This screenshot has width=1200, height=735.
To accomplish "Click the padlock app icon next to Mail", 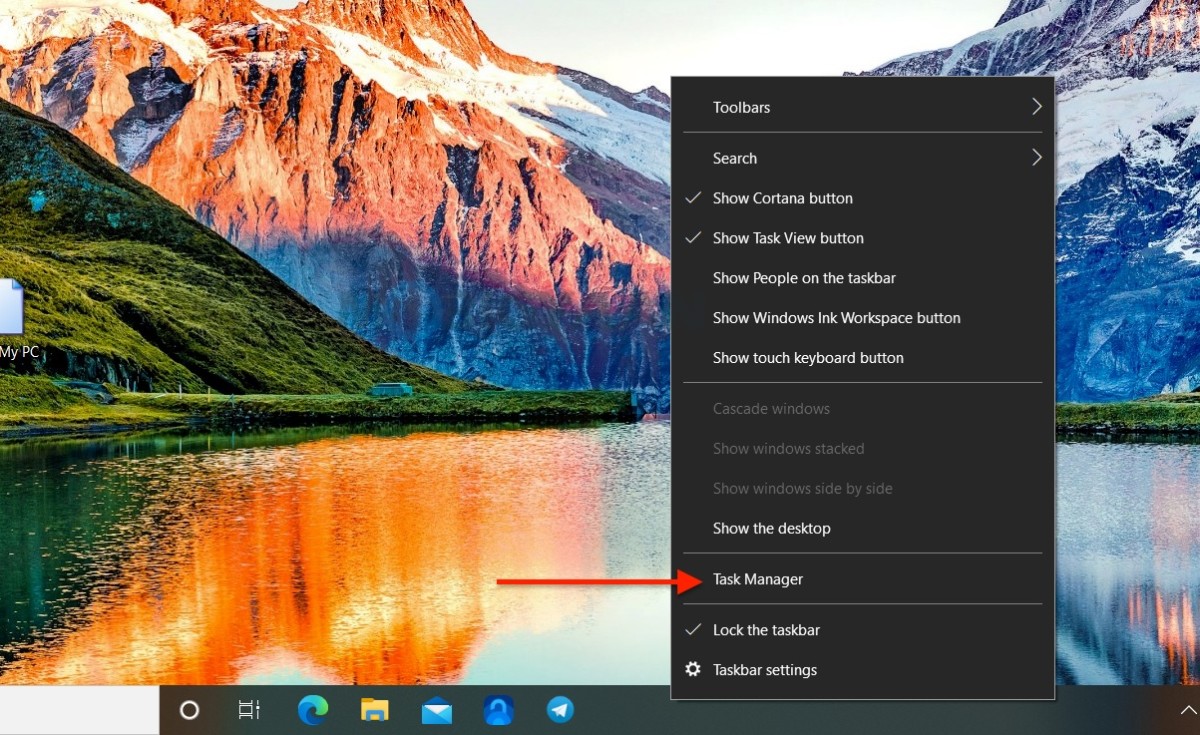I will tap(497, 710).
